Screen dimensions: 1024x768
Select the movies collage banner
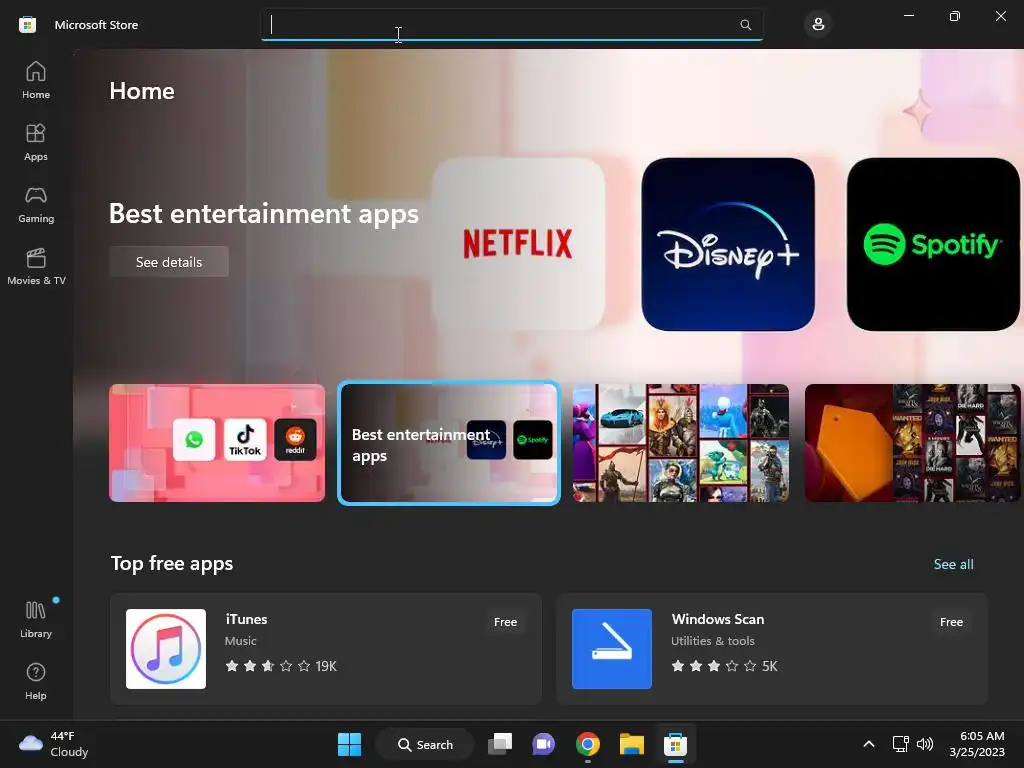(x=912, y=443)
